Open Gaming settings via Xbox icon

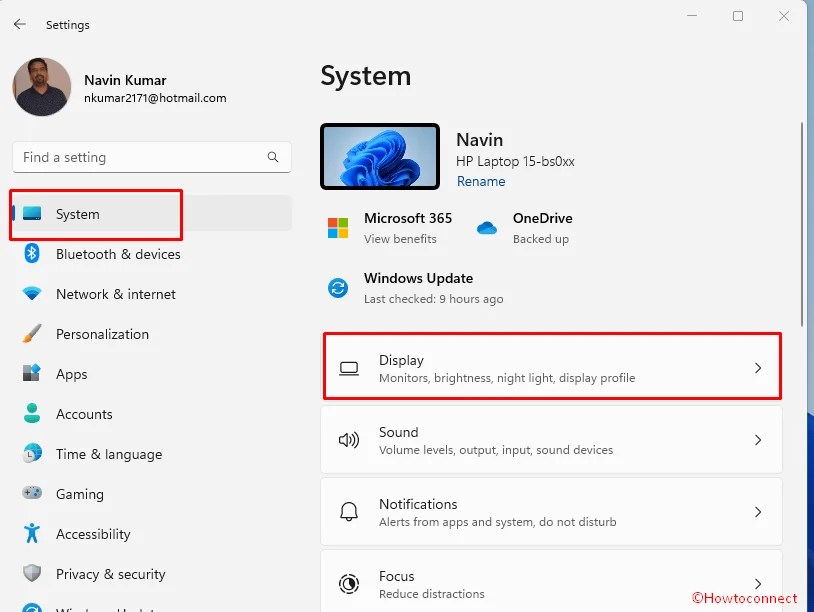(x=33, y=494)
